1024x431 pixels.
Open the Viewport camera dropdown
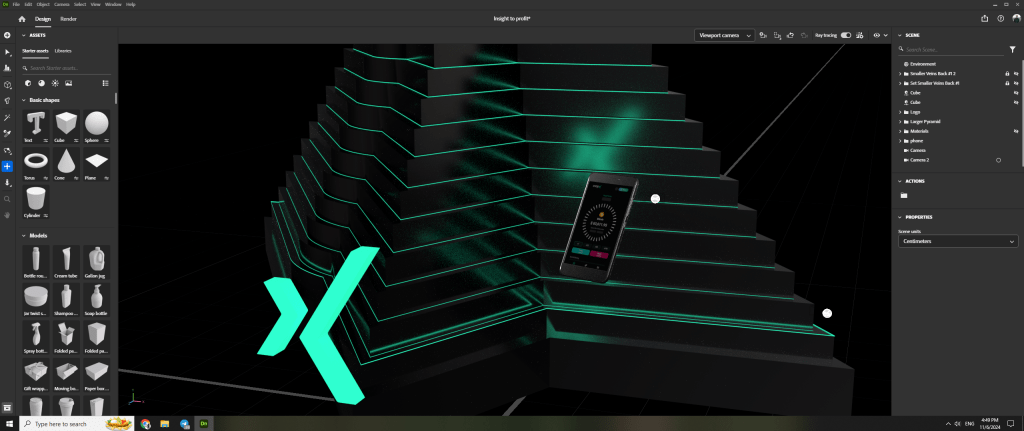click(x=724, y=35)
